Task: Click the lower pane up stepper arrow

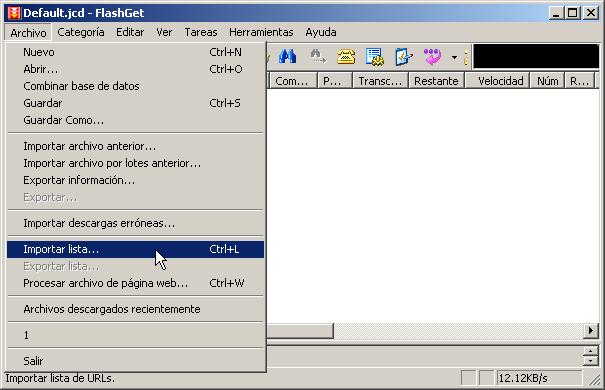Action: (x=590, y=351)
